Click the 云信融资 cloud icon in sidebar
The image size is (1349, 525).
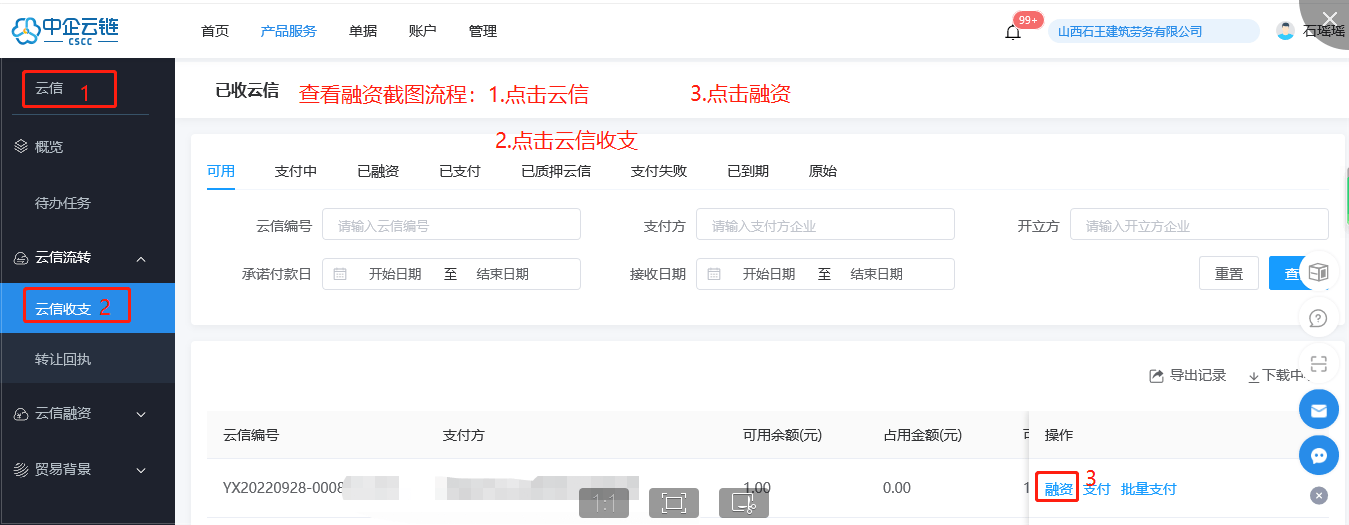(x=22, y=414)
